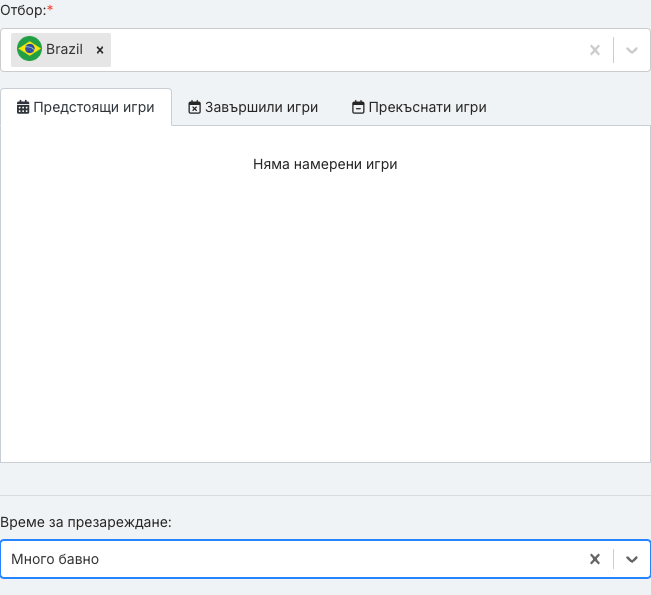This screenshot has width=651, height=595.
Task: Expand the Отбор team dropdown
Action: tap(631, 50)
